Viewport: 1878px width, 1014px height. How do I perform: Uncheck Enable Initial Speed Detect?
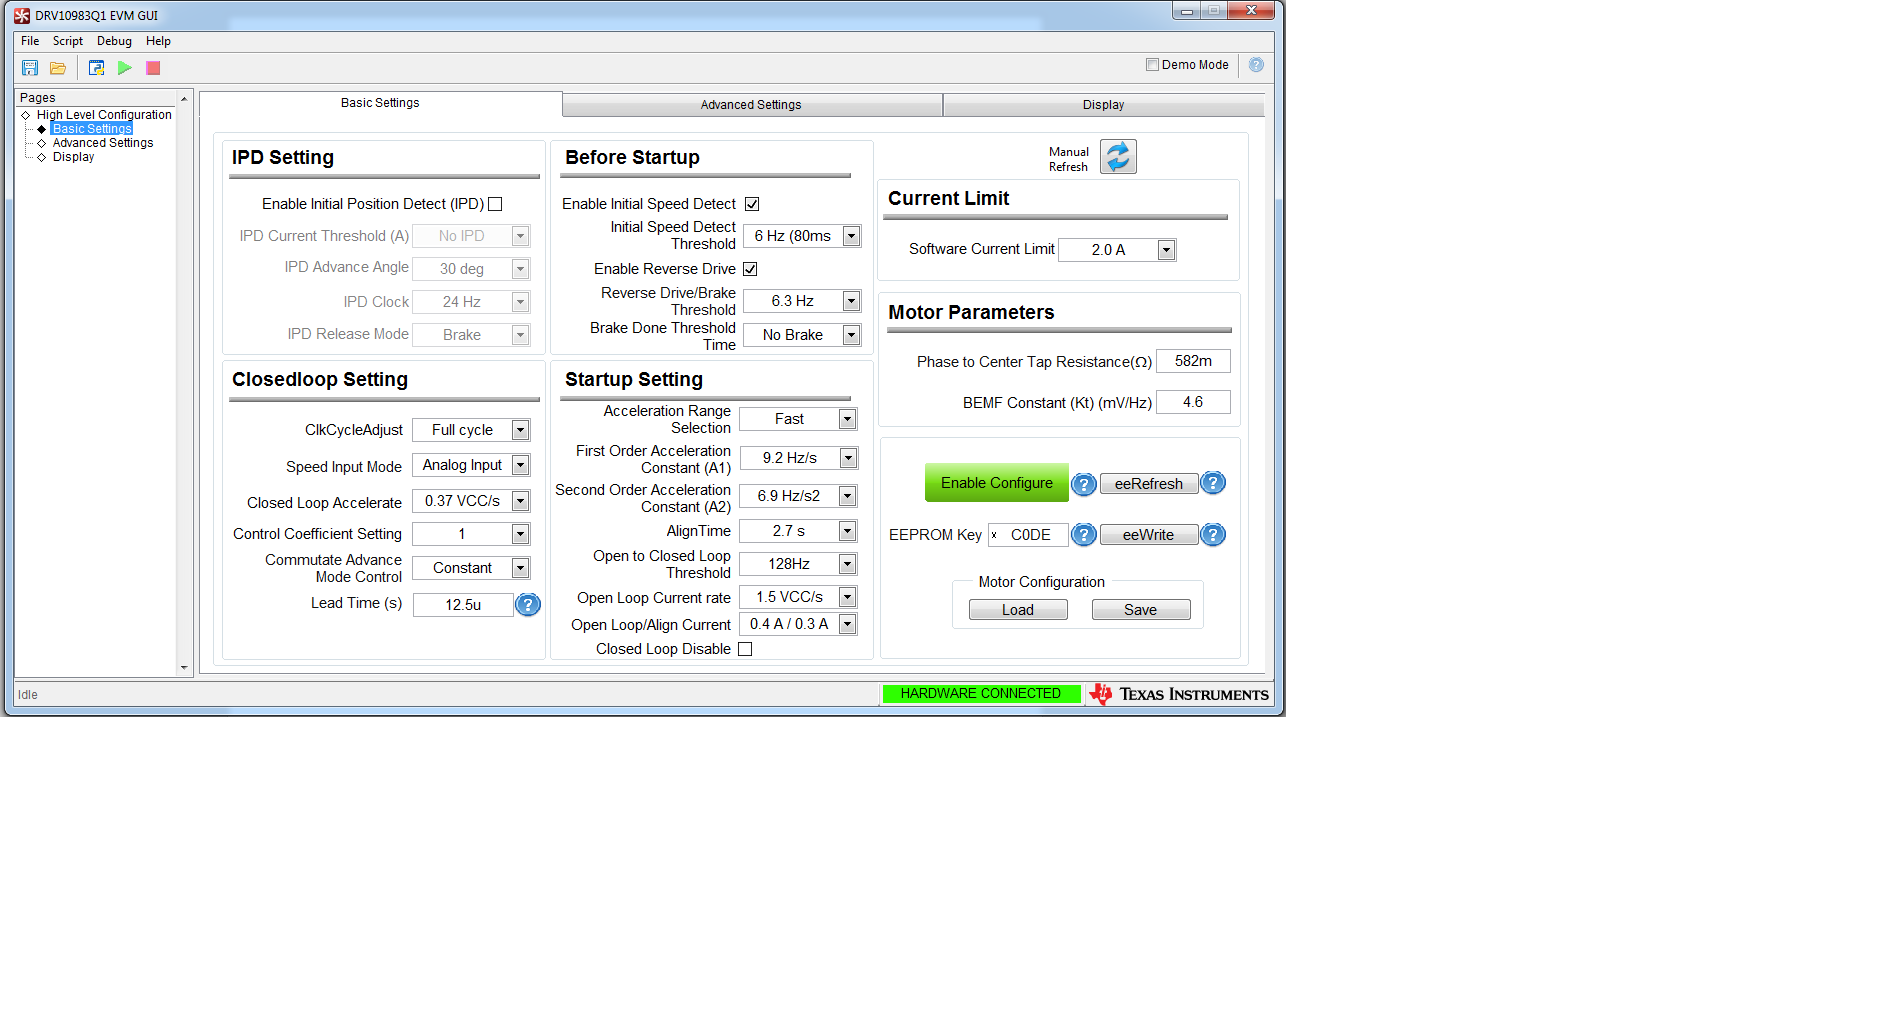pos(752,204)
